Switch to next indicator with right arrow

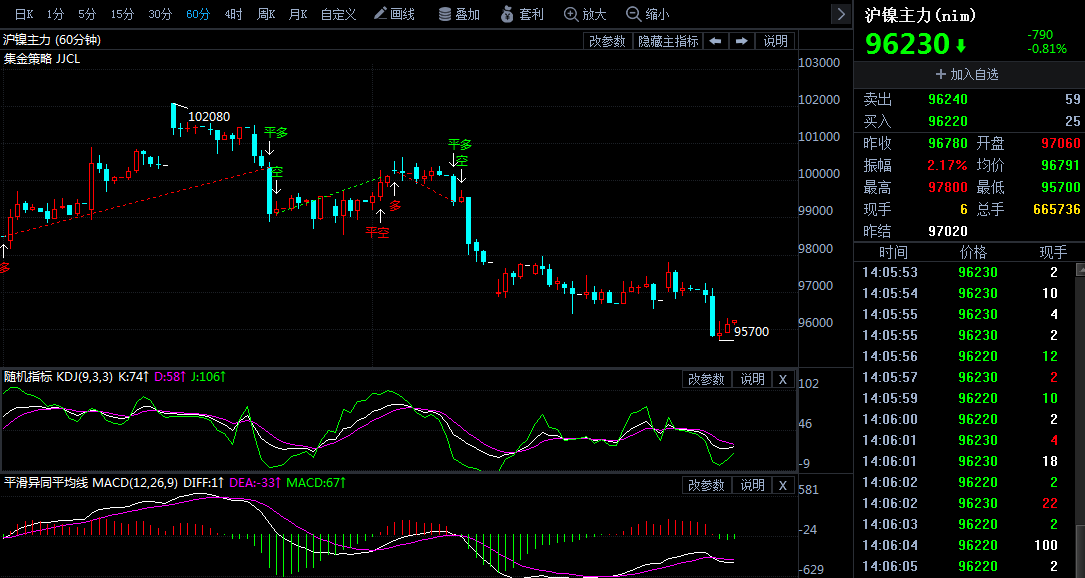tap(741, 41)
